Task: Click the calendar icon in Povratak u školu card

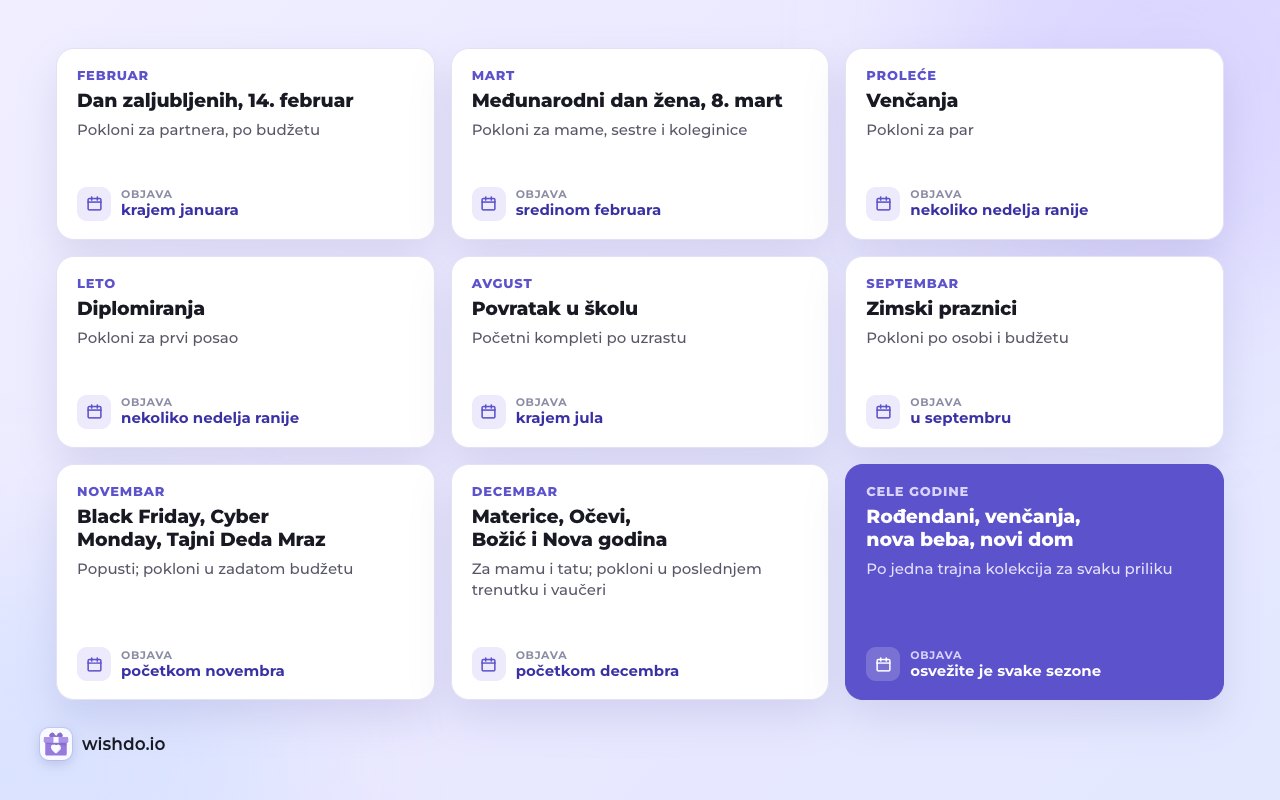Action: pos(489,412)
